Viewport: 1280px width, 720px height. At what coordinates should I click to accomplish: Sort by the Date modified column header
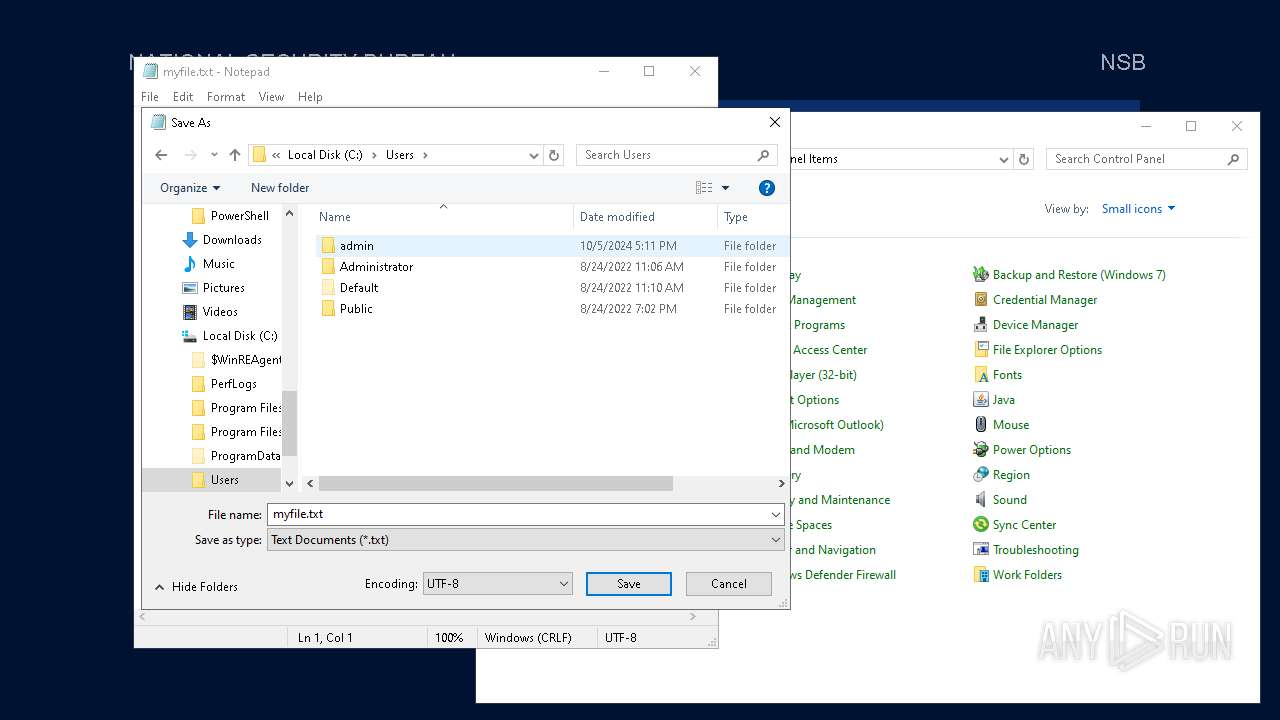pyautogui.click(x=617, y=217)
